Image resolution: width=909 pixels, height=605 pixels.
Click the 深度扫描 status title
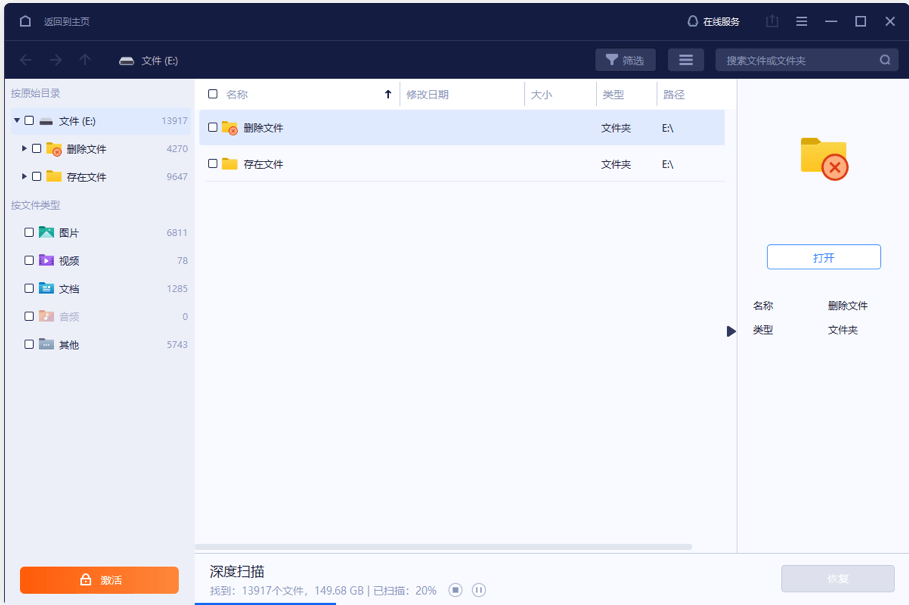tap(237, 571)
